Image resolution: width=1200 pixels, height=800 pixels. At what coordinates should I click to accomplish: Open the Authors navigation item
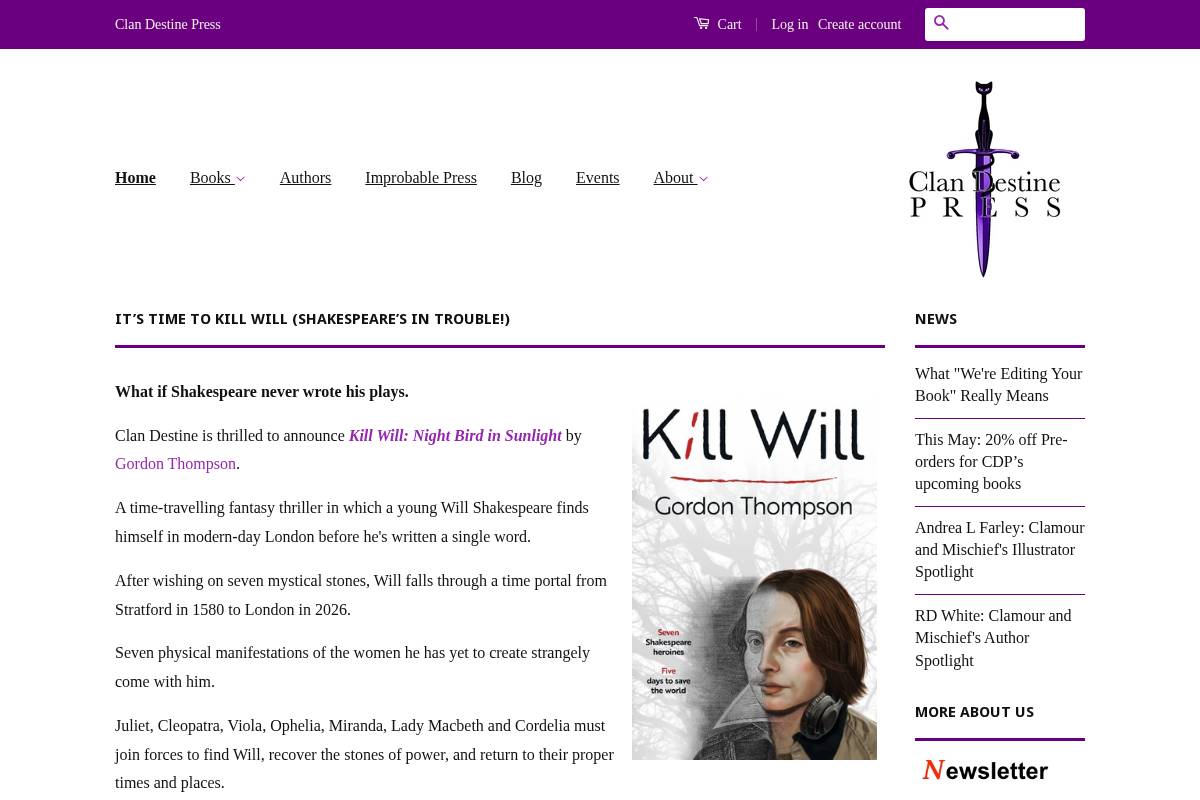click(305, 178)
